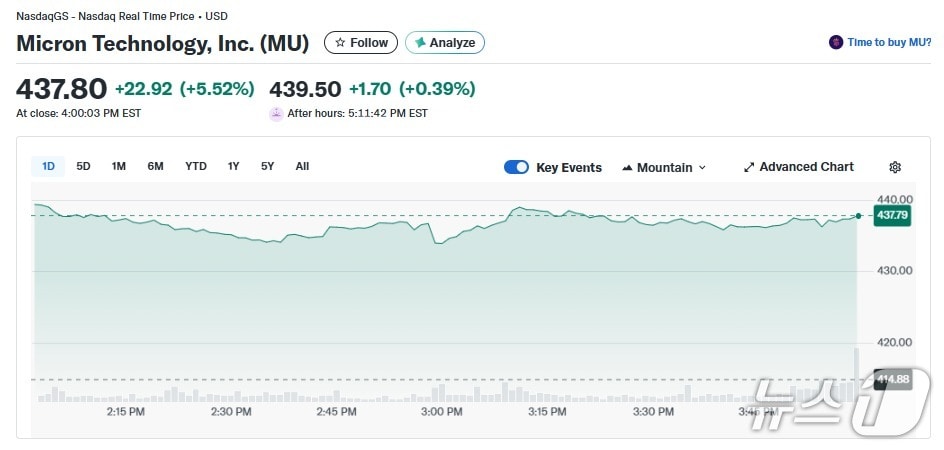Image resolution: width=944 pixels, height=450 pixels.
Task: Click the Advanced Chart expand icon
Action: tap(749, 167)
